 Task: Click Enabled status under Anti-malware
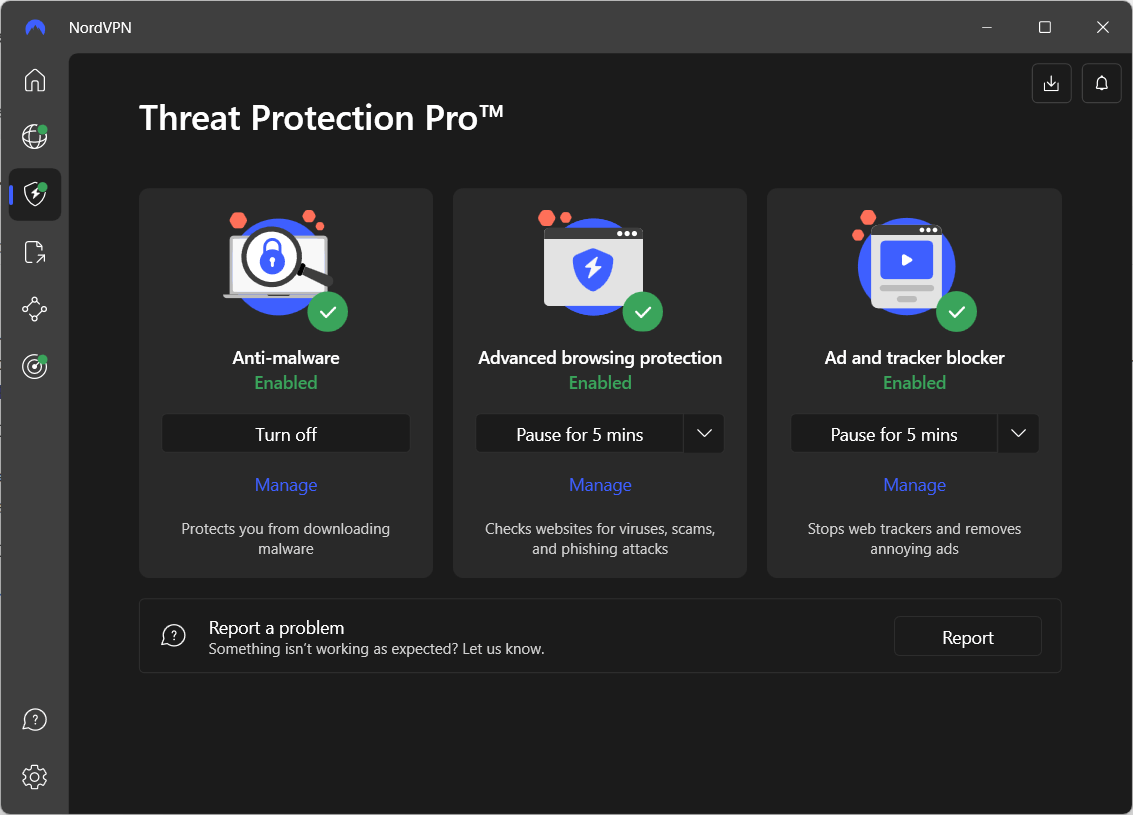coord(285,383)
